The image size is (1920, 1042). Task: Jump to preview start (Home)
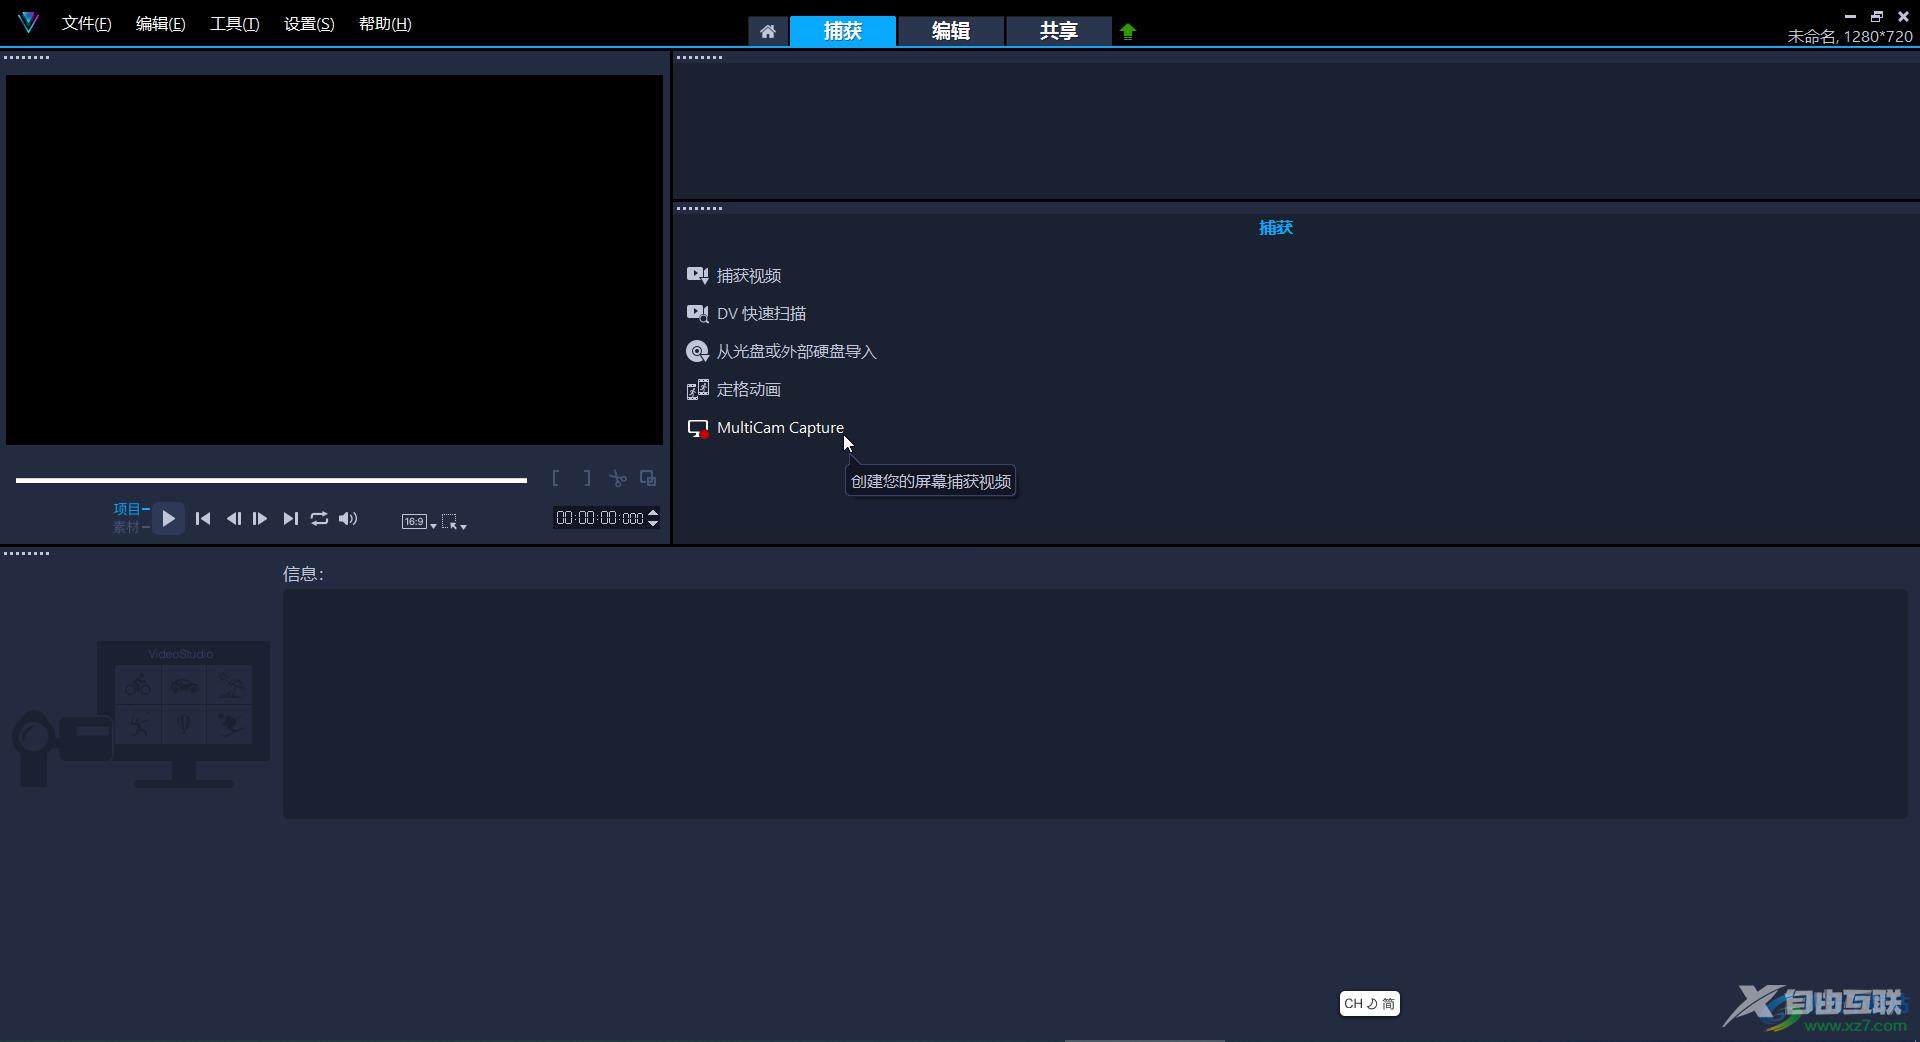203,519
